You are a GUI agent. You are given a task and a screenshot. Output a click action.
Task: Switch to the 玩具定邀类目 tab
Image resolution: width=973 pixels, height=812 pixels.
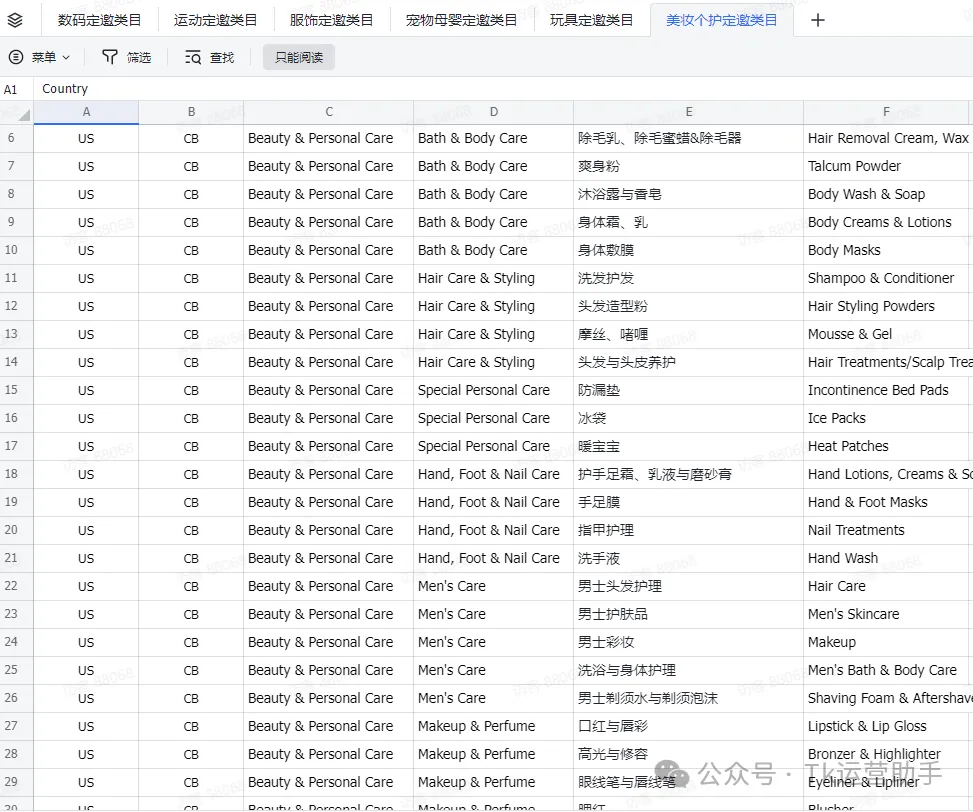tap(591, 20)
